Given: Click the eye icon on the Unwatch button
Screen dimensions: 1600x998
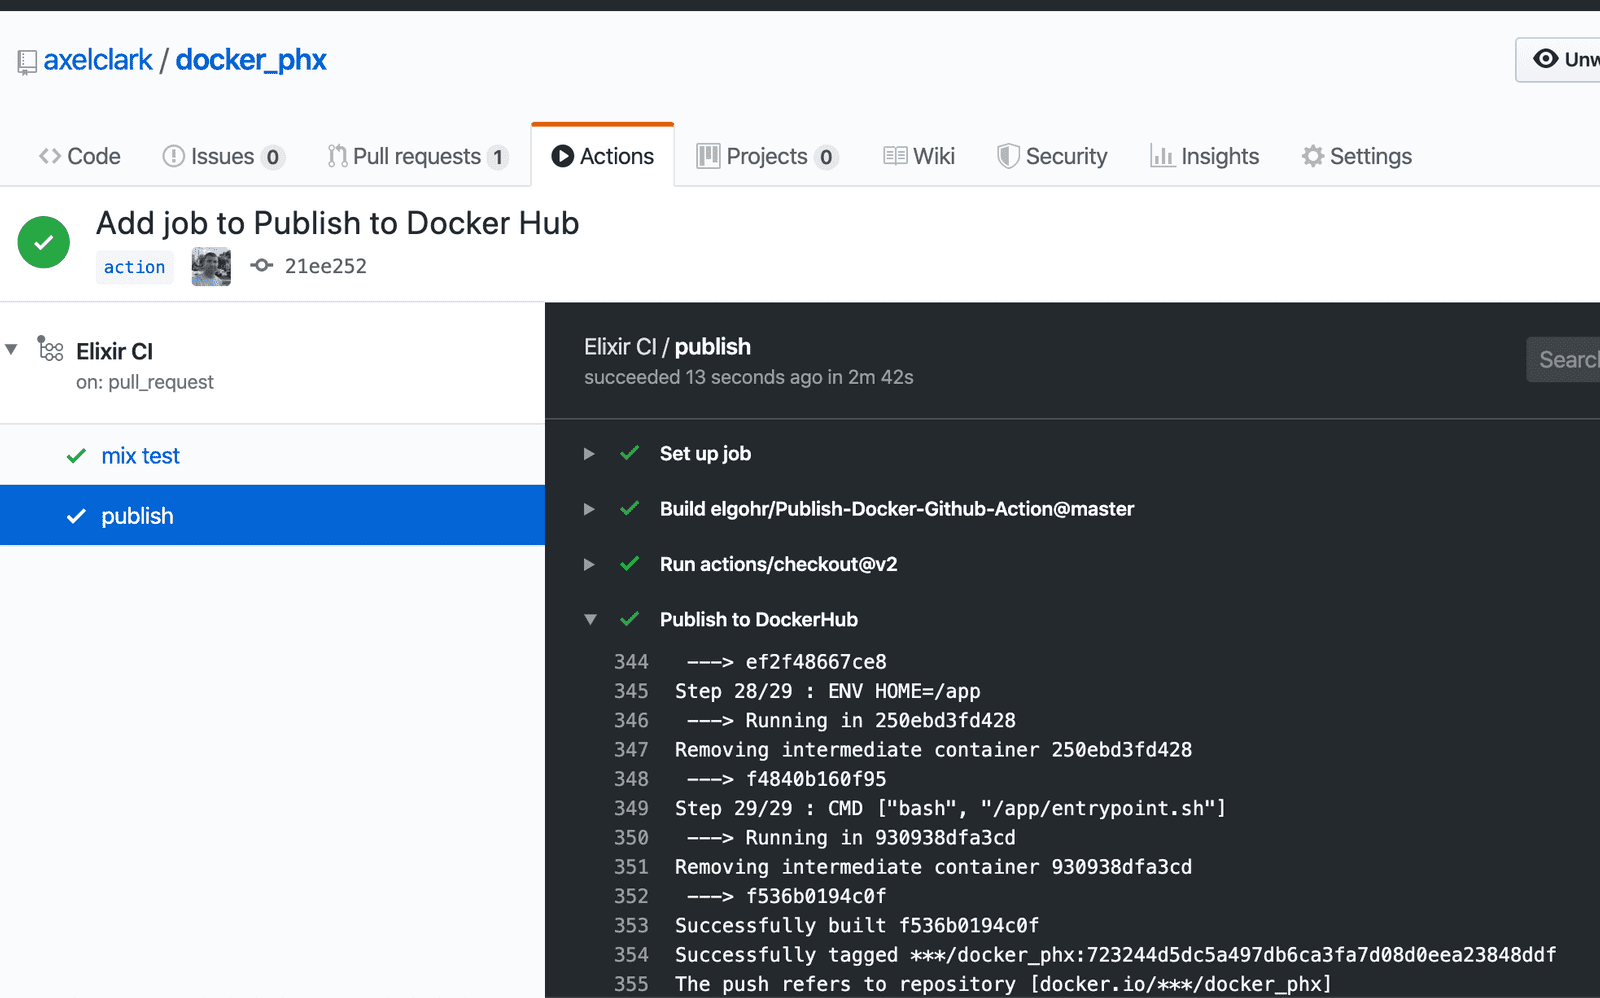Looking at the screenshot, I should click(1545, 59).
